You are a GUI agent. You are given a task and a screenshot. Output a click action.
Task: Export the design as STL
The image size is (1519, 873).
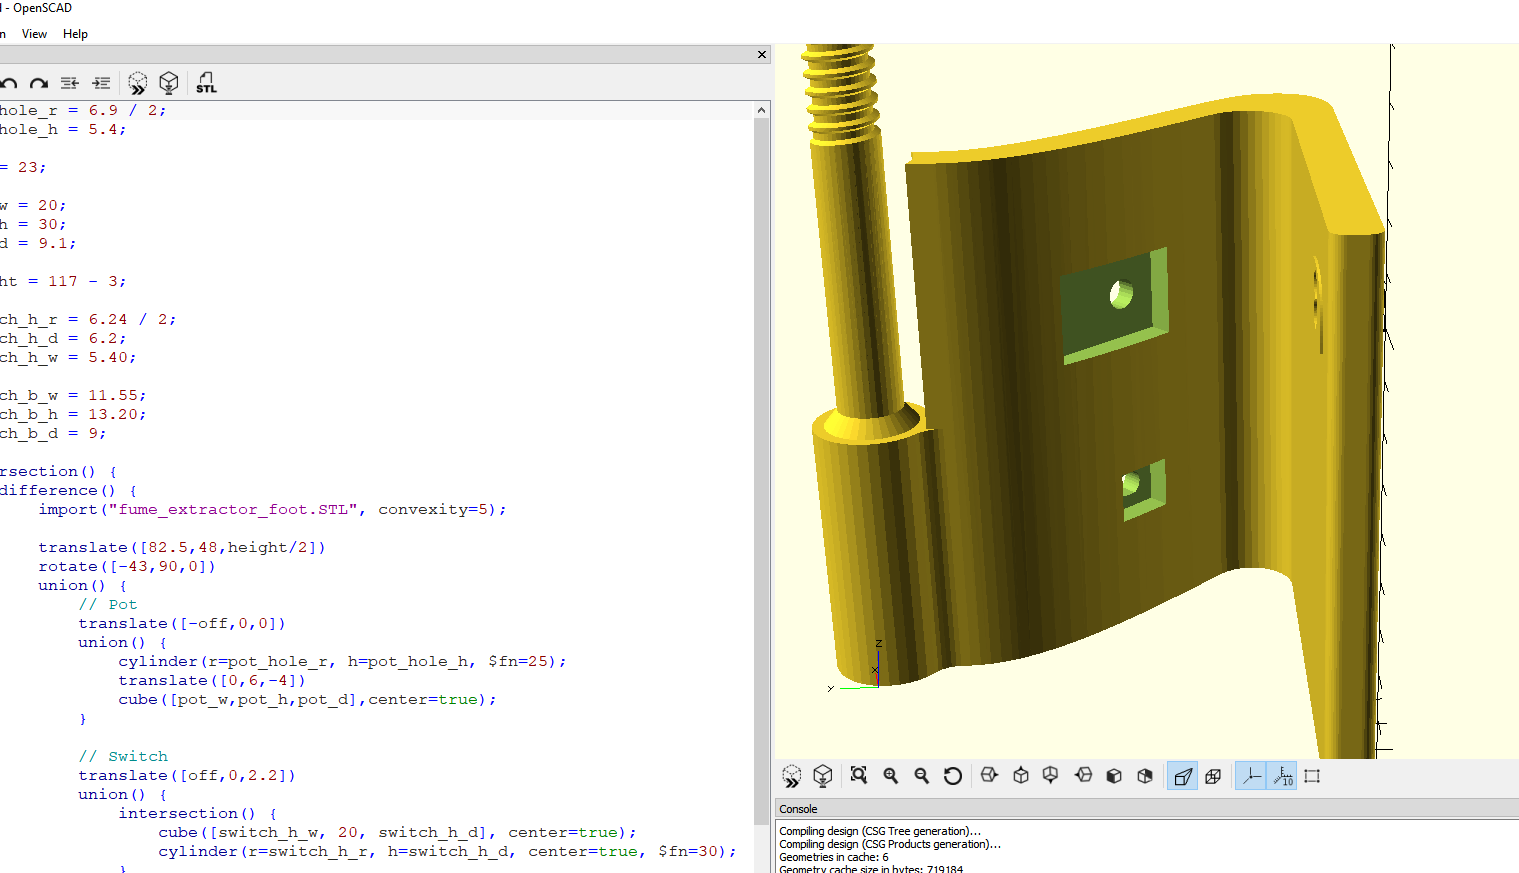[x=206, y=83]
